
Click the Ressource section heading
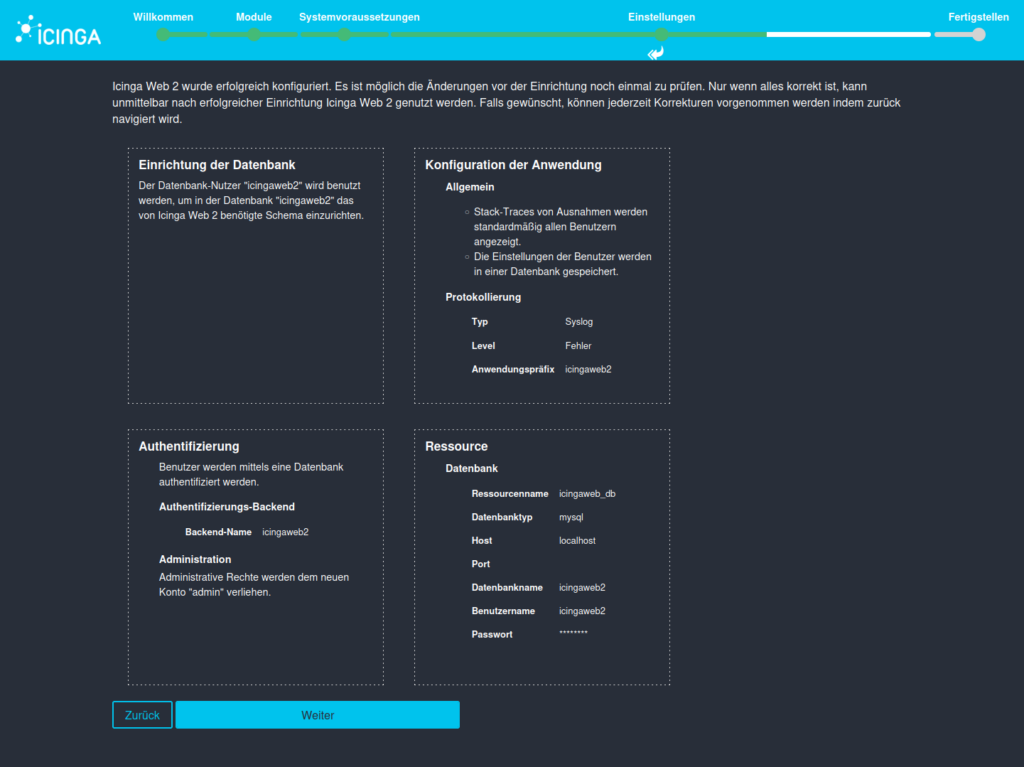pos(456,446)
